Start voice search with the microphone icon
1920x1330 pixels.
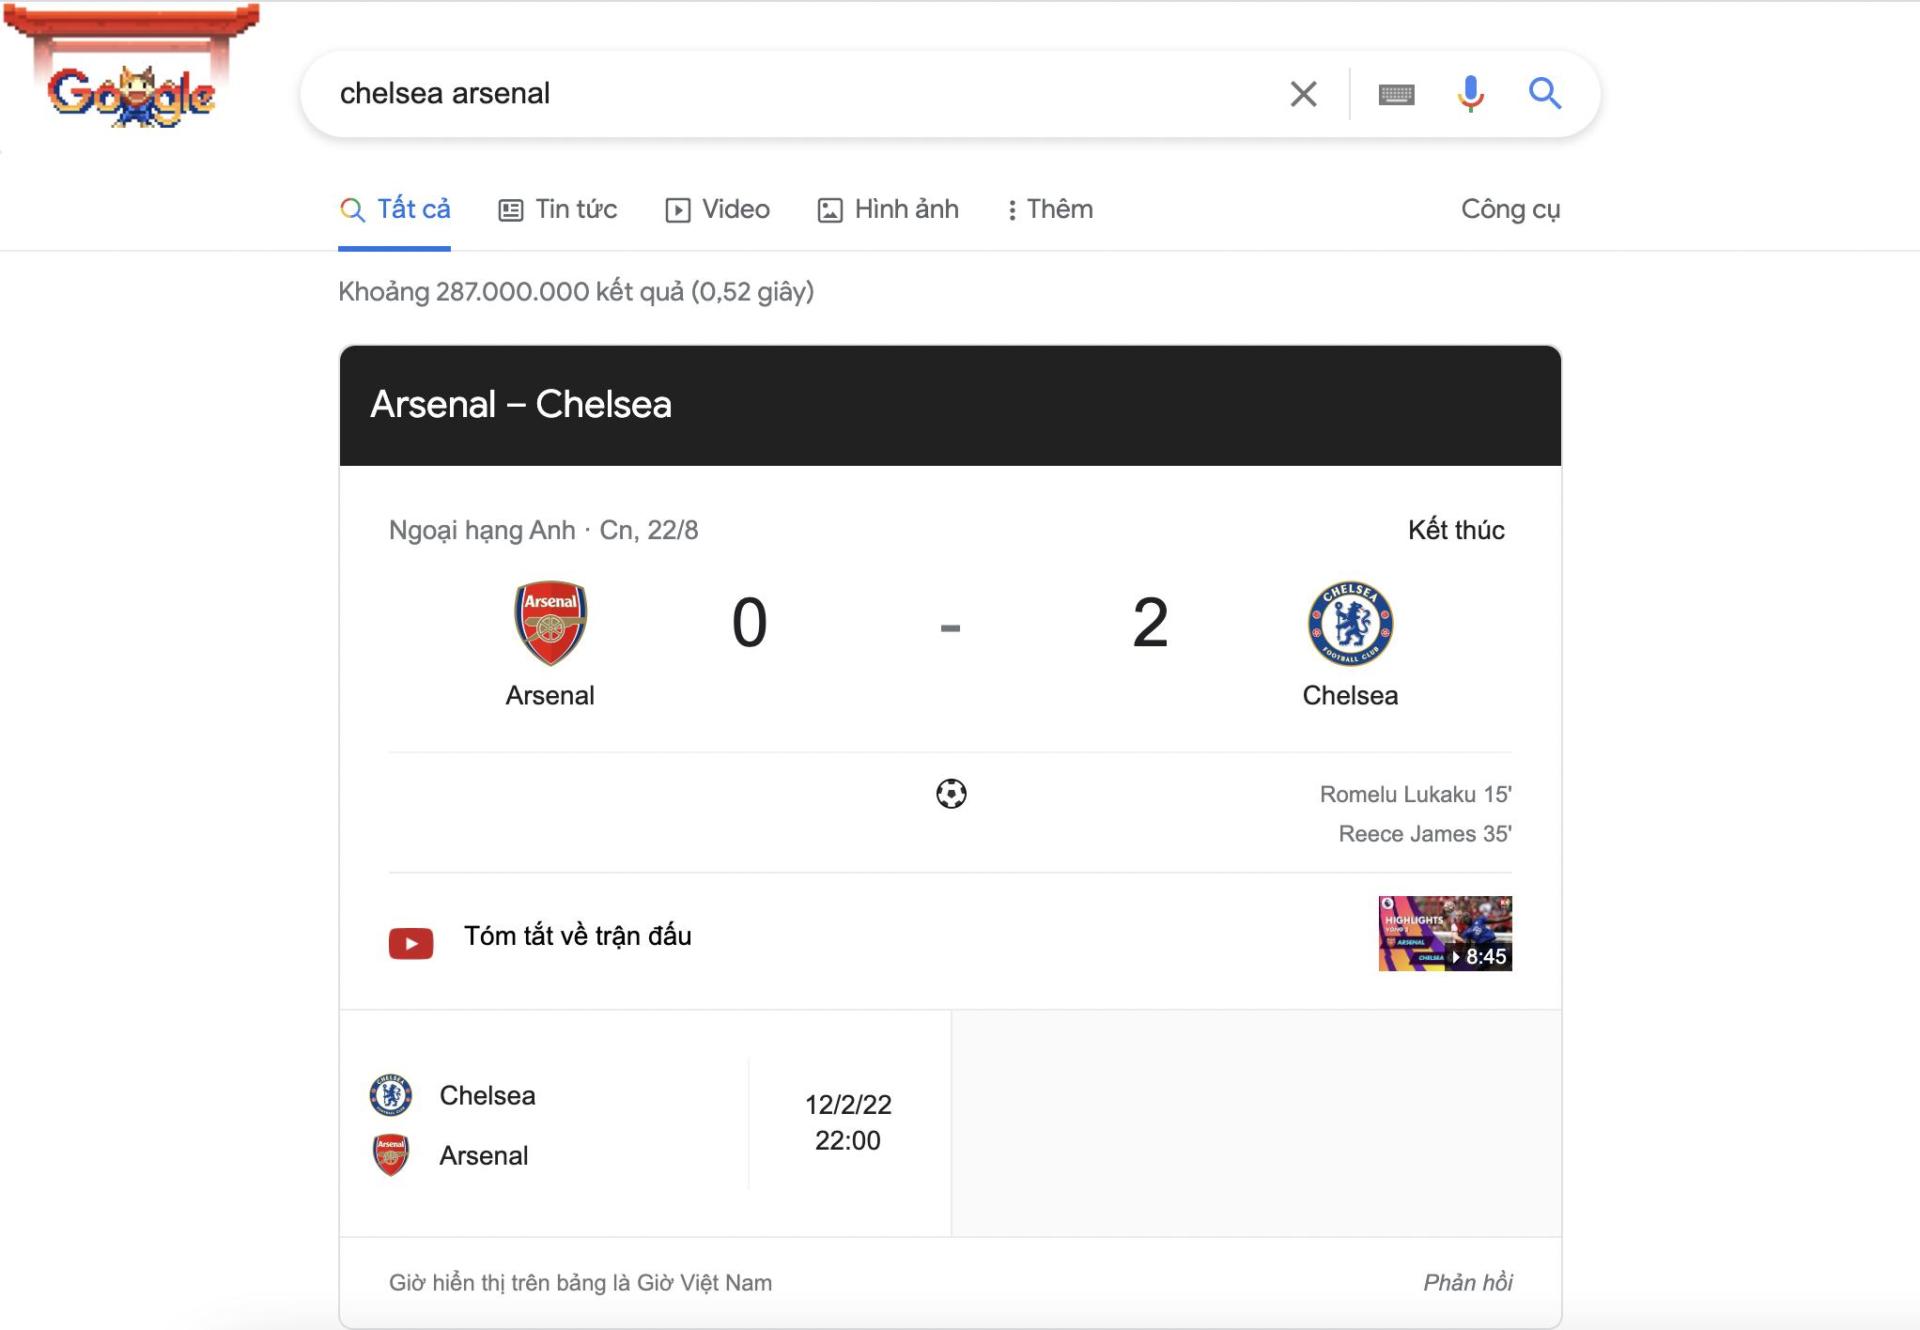point(1470,94)
